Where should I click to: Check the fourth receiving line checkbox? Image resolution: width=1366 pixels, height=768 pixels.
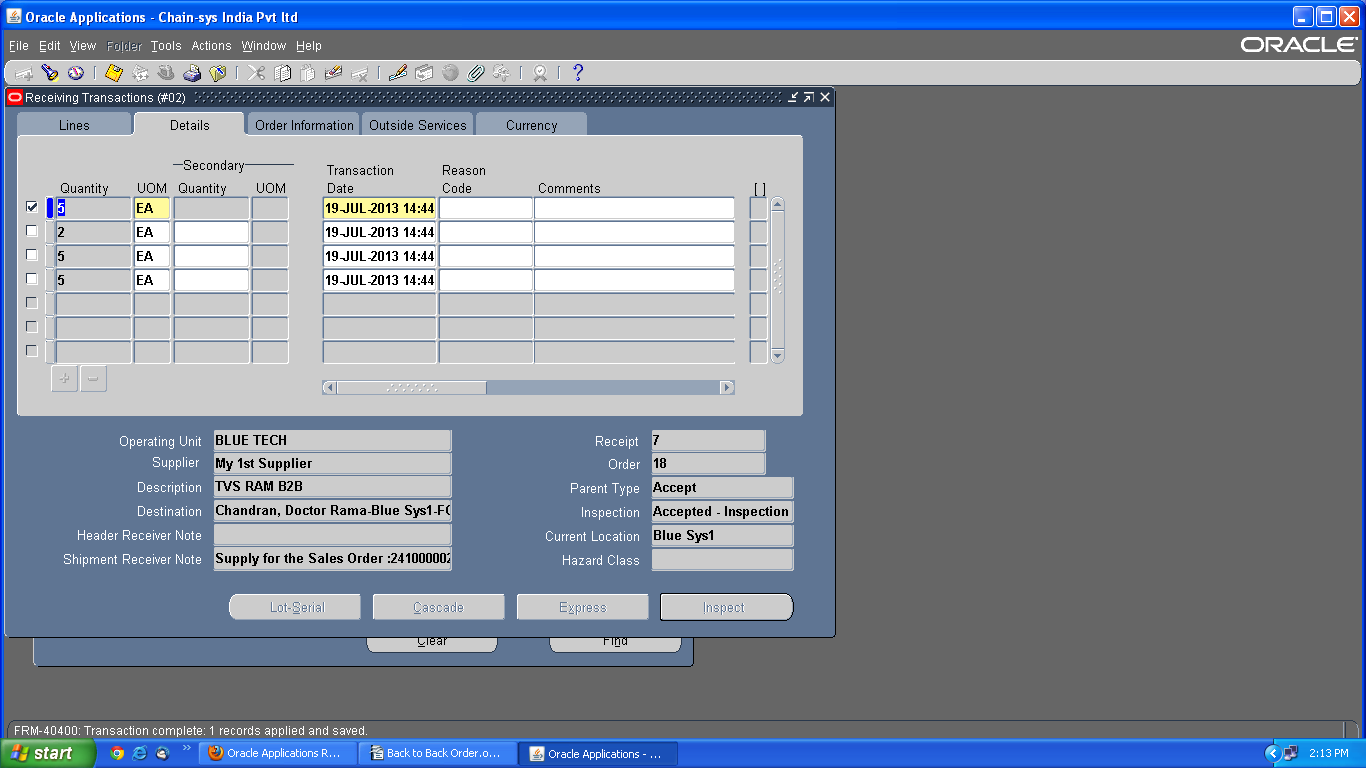(x=32, y=279)
